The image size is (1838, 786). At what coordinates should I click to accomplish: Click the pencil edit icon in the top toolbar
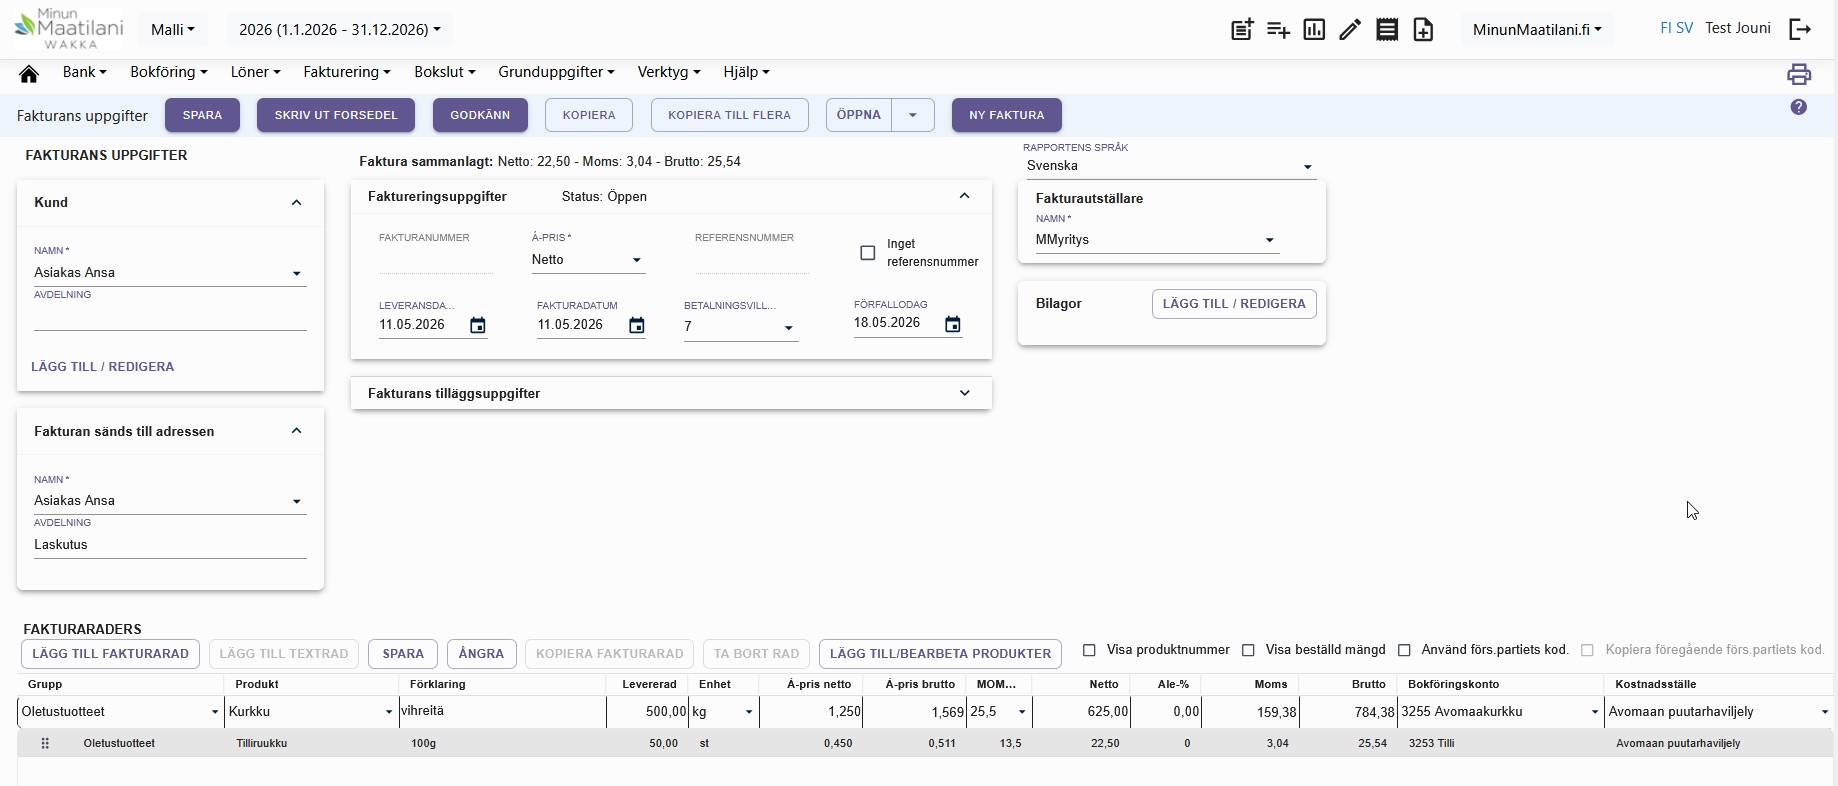1350,30
